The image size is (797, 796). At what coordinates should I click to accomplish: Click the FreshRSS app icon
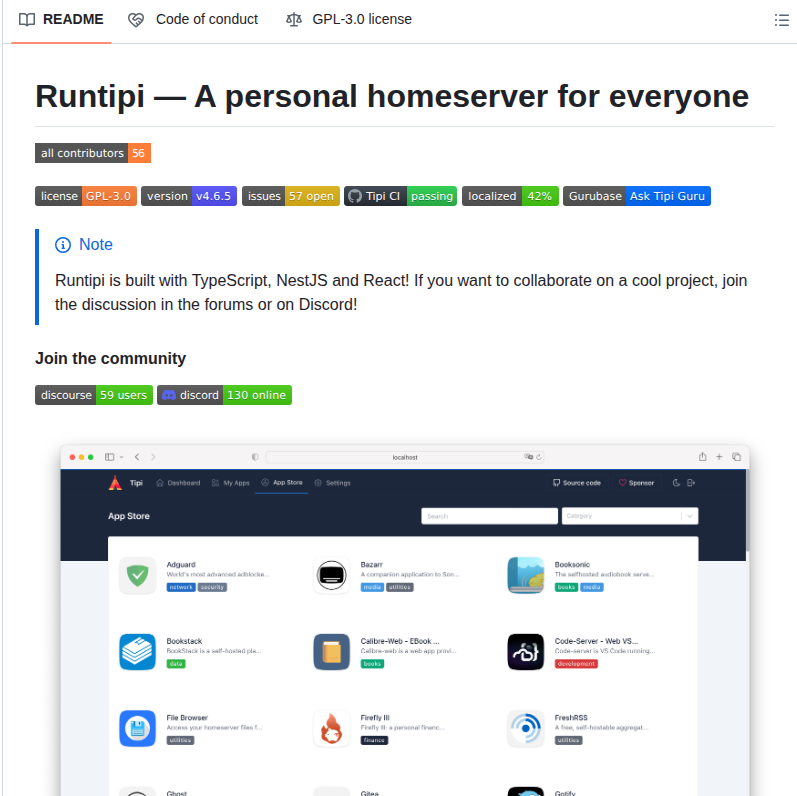point(526,728)
